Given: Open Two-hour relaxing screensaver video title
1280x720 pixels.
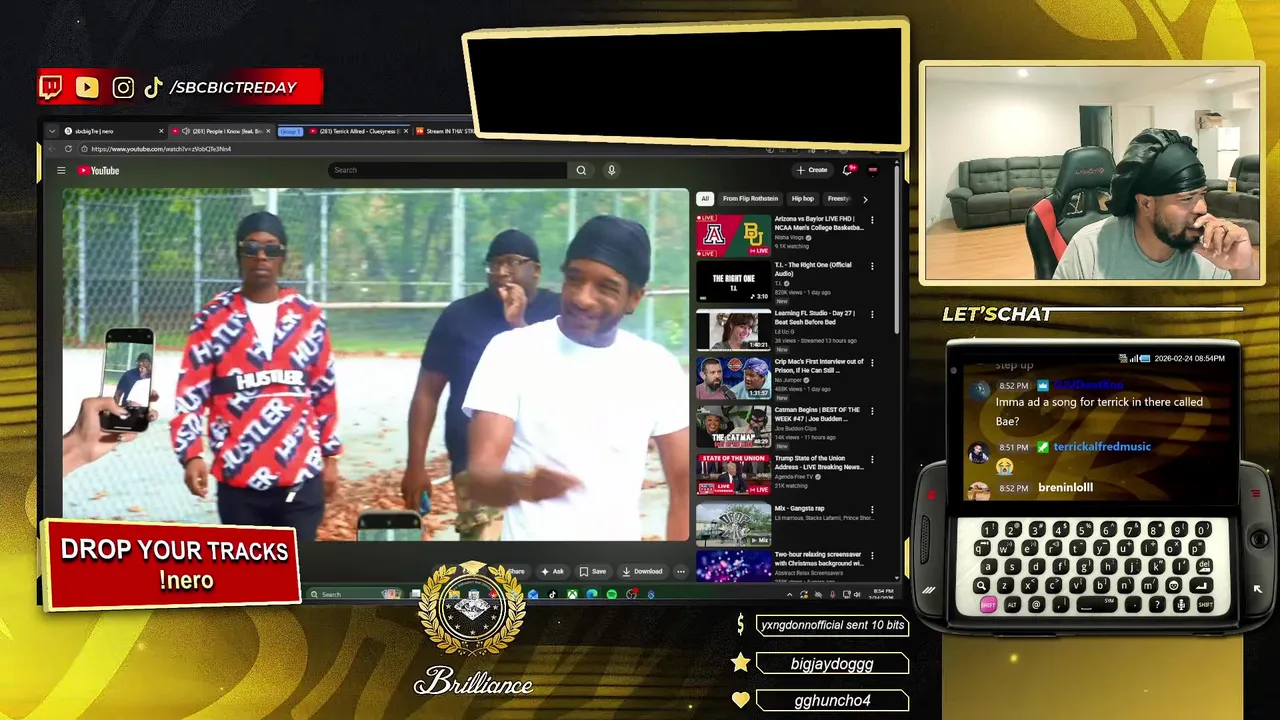Looking at the screenshot, I should (819, 558).
